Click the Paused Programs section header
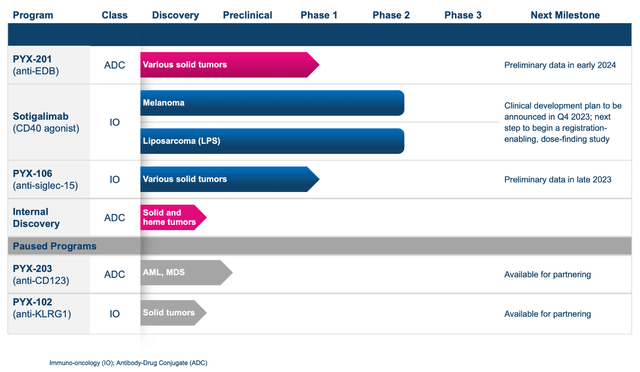 [x=320, y=246]
